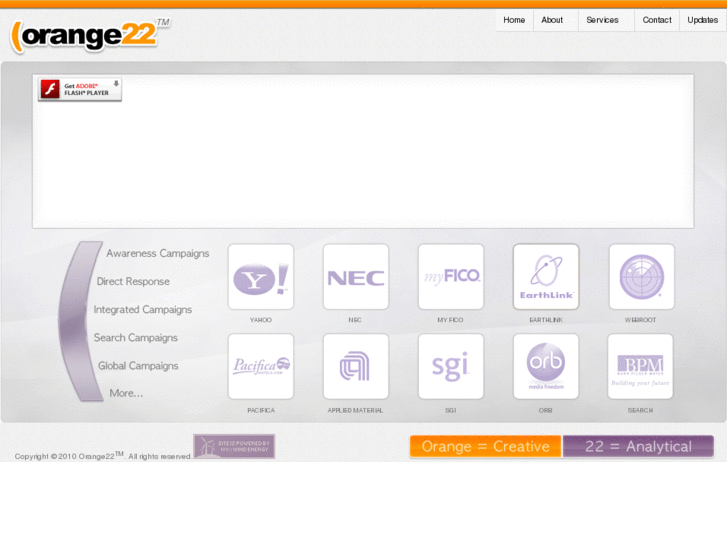The width and height of the screenshot is (727, 545).
Task: Click the MY FICO caption text
Action: coord(450,320)
